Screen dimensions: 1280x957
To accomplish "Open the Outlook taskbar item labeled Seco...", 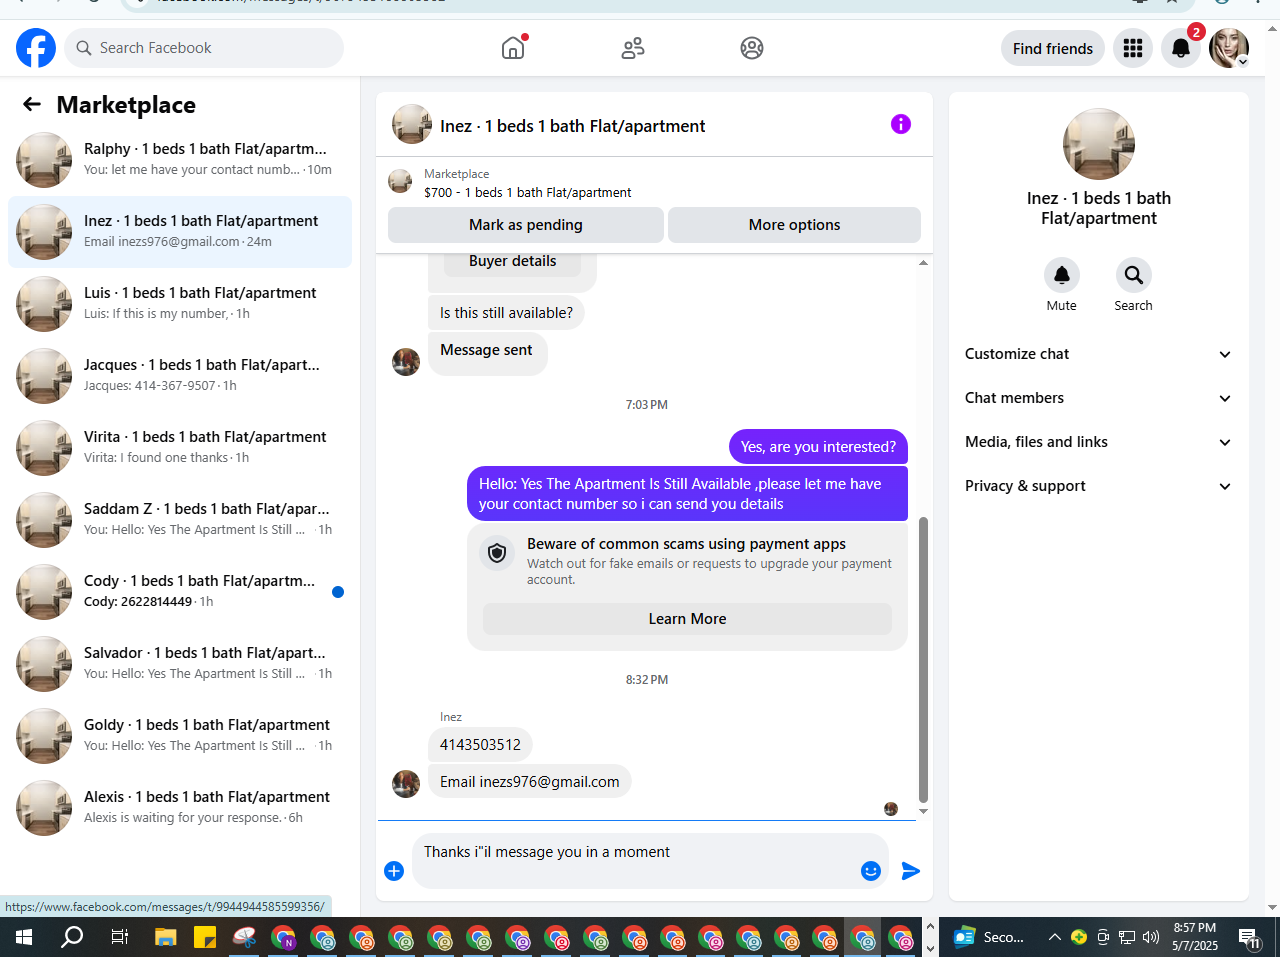I will coord(990,937).
